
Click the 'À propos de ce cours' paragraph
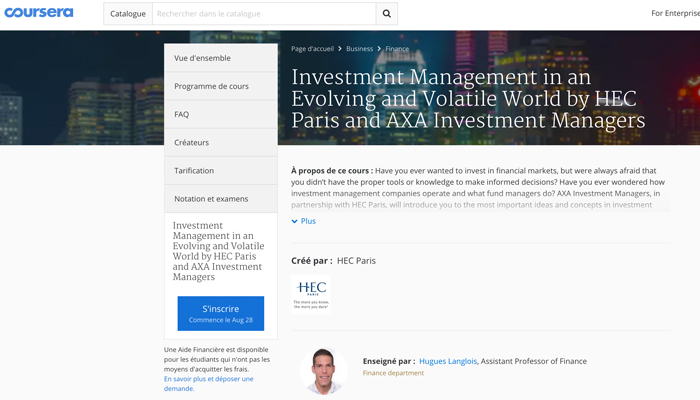[x=478, y=188]
